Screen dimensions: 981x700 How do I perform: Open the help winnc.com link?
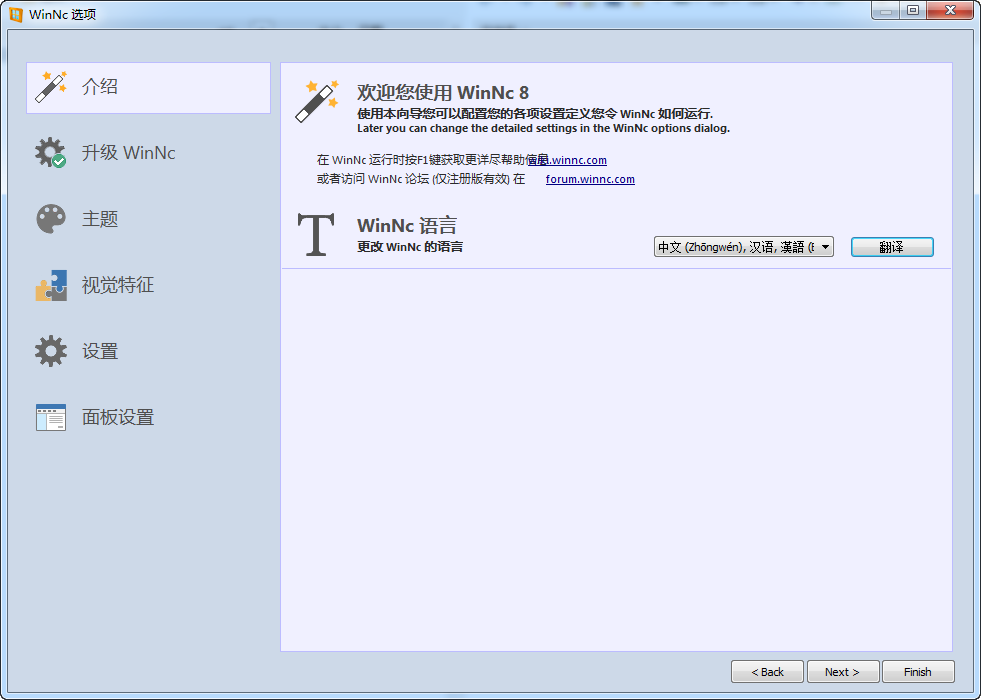[x=570, y=160]
